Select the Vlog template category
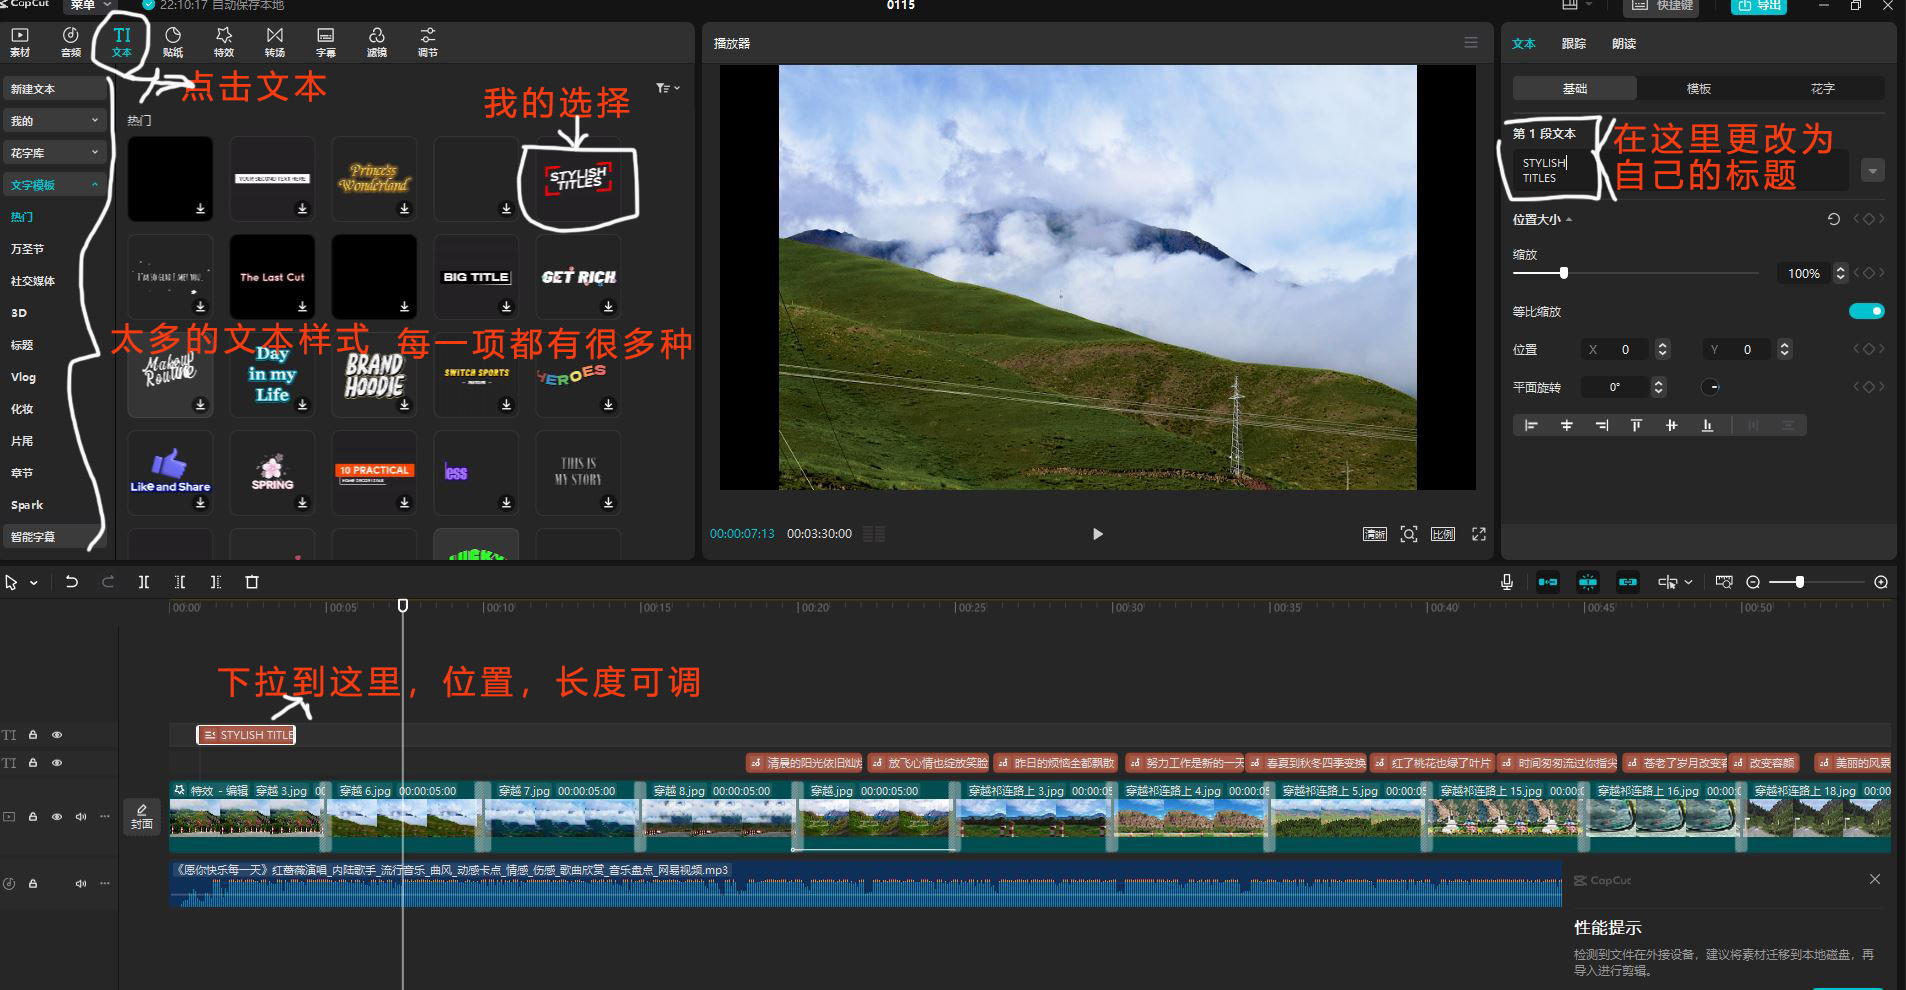1906x990 pixels. point(23,377)
